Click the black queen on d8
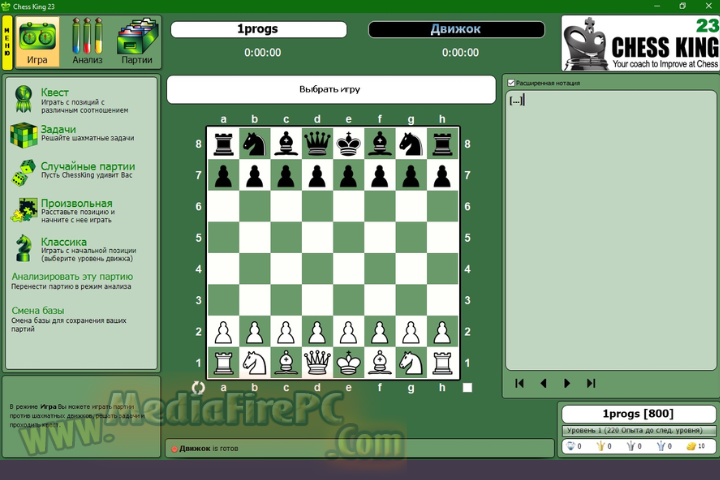720x480 pixels. tap(317, 144)
